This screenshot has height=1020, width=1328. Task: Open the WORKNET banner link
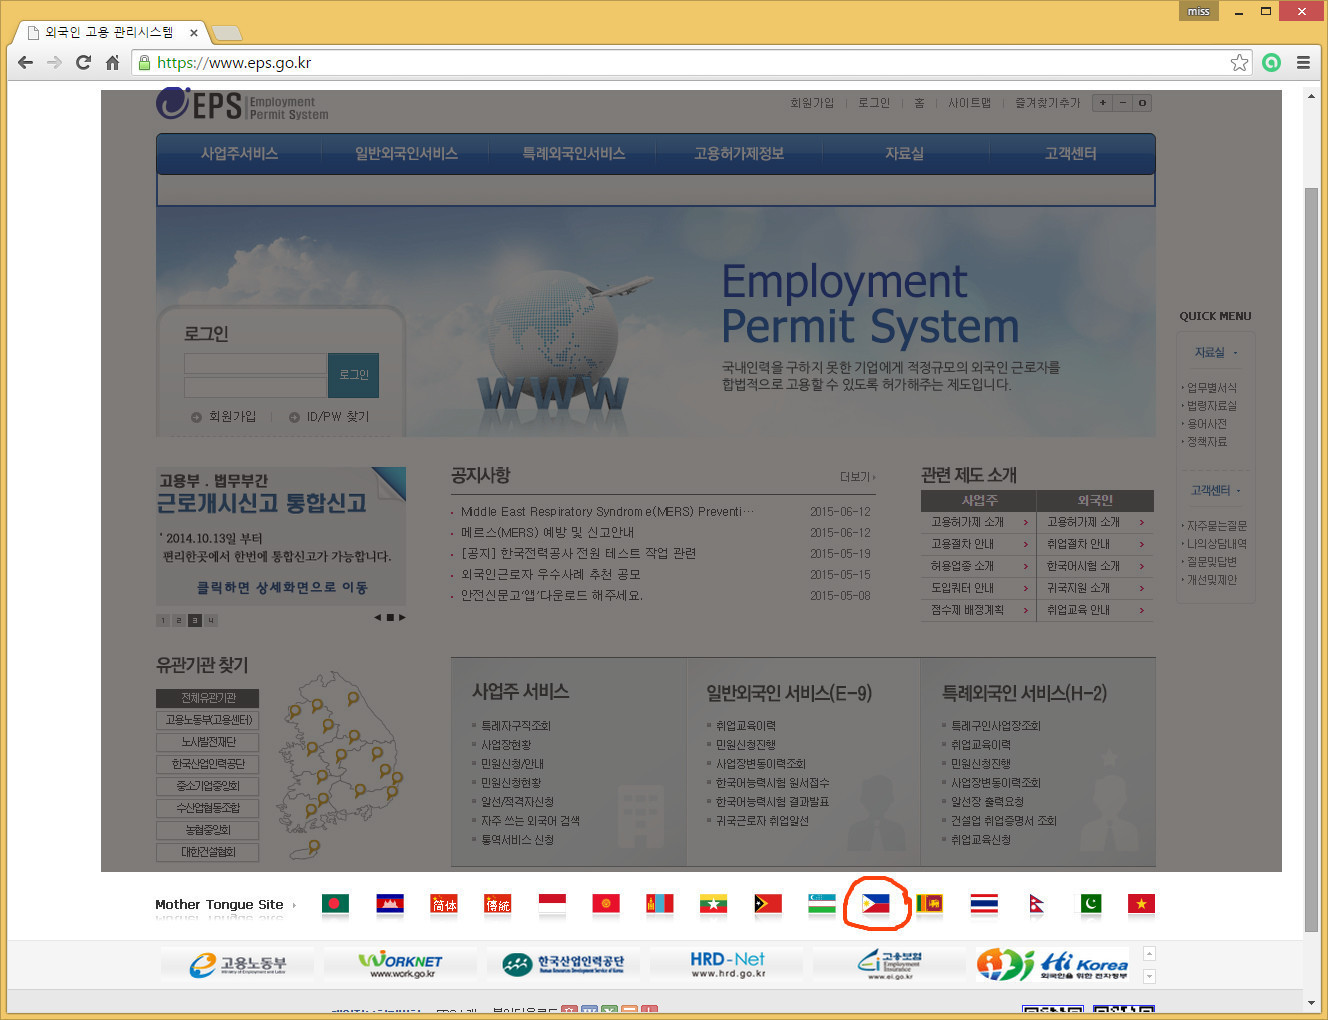[x=400, y=964]
